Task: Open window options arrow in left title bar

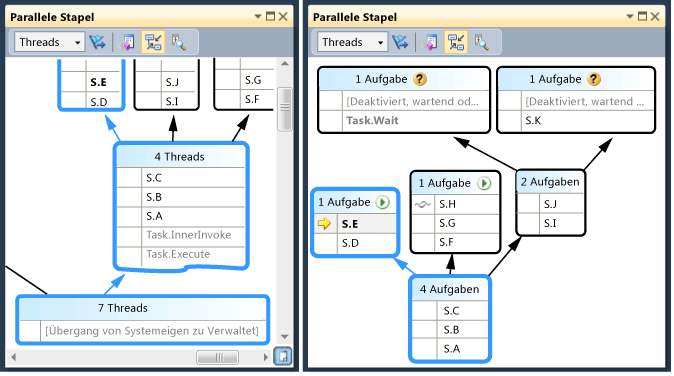Action: pos(258,16)
